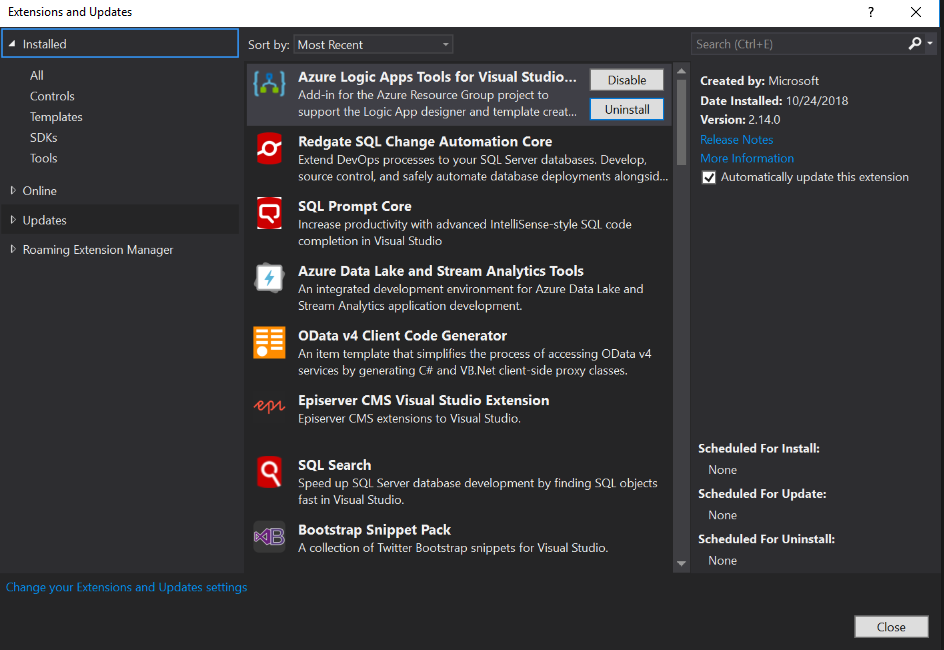Open Change your Extensions and Updates settings
Image resolution: width=944 pixels, height=650 pixels.
click(x=126, y=587)
